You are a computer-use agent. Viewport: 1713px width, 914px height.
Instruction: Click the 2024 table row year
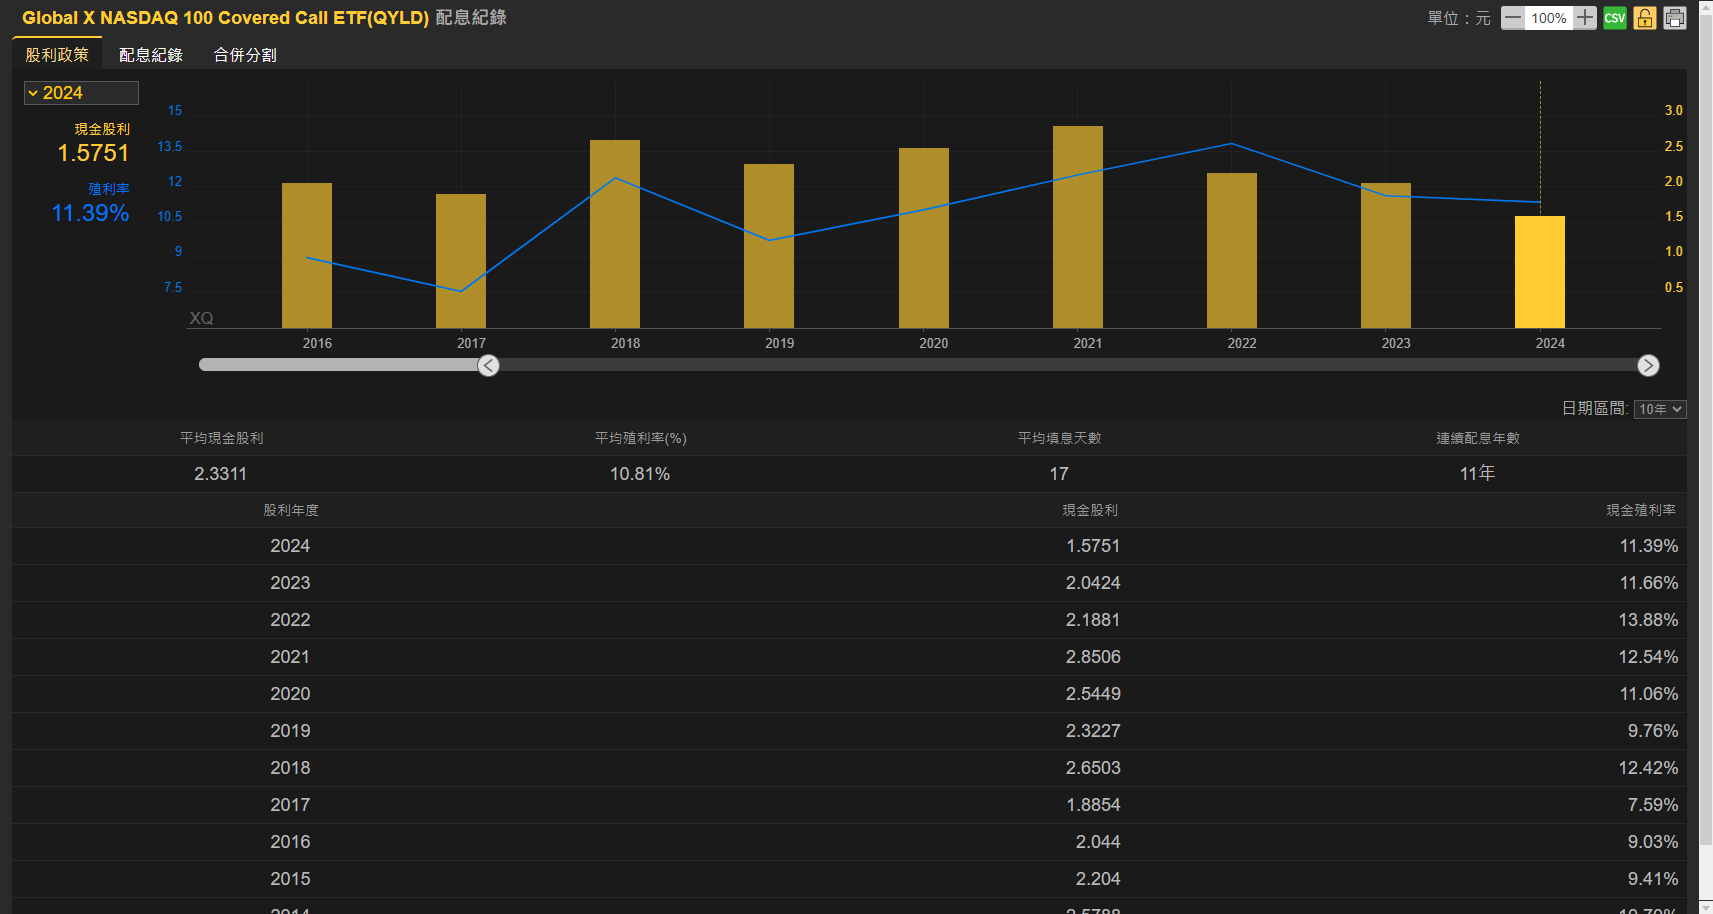290,546
